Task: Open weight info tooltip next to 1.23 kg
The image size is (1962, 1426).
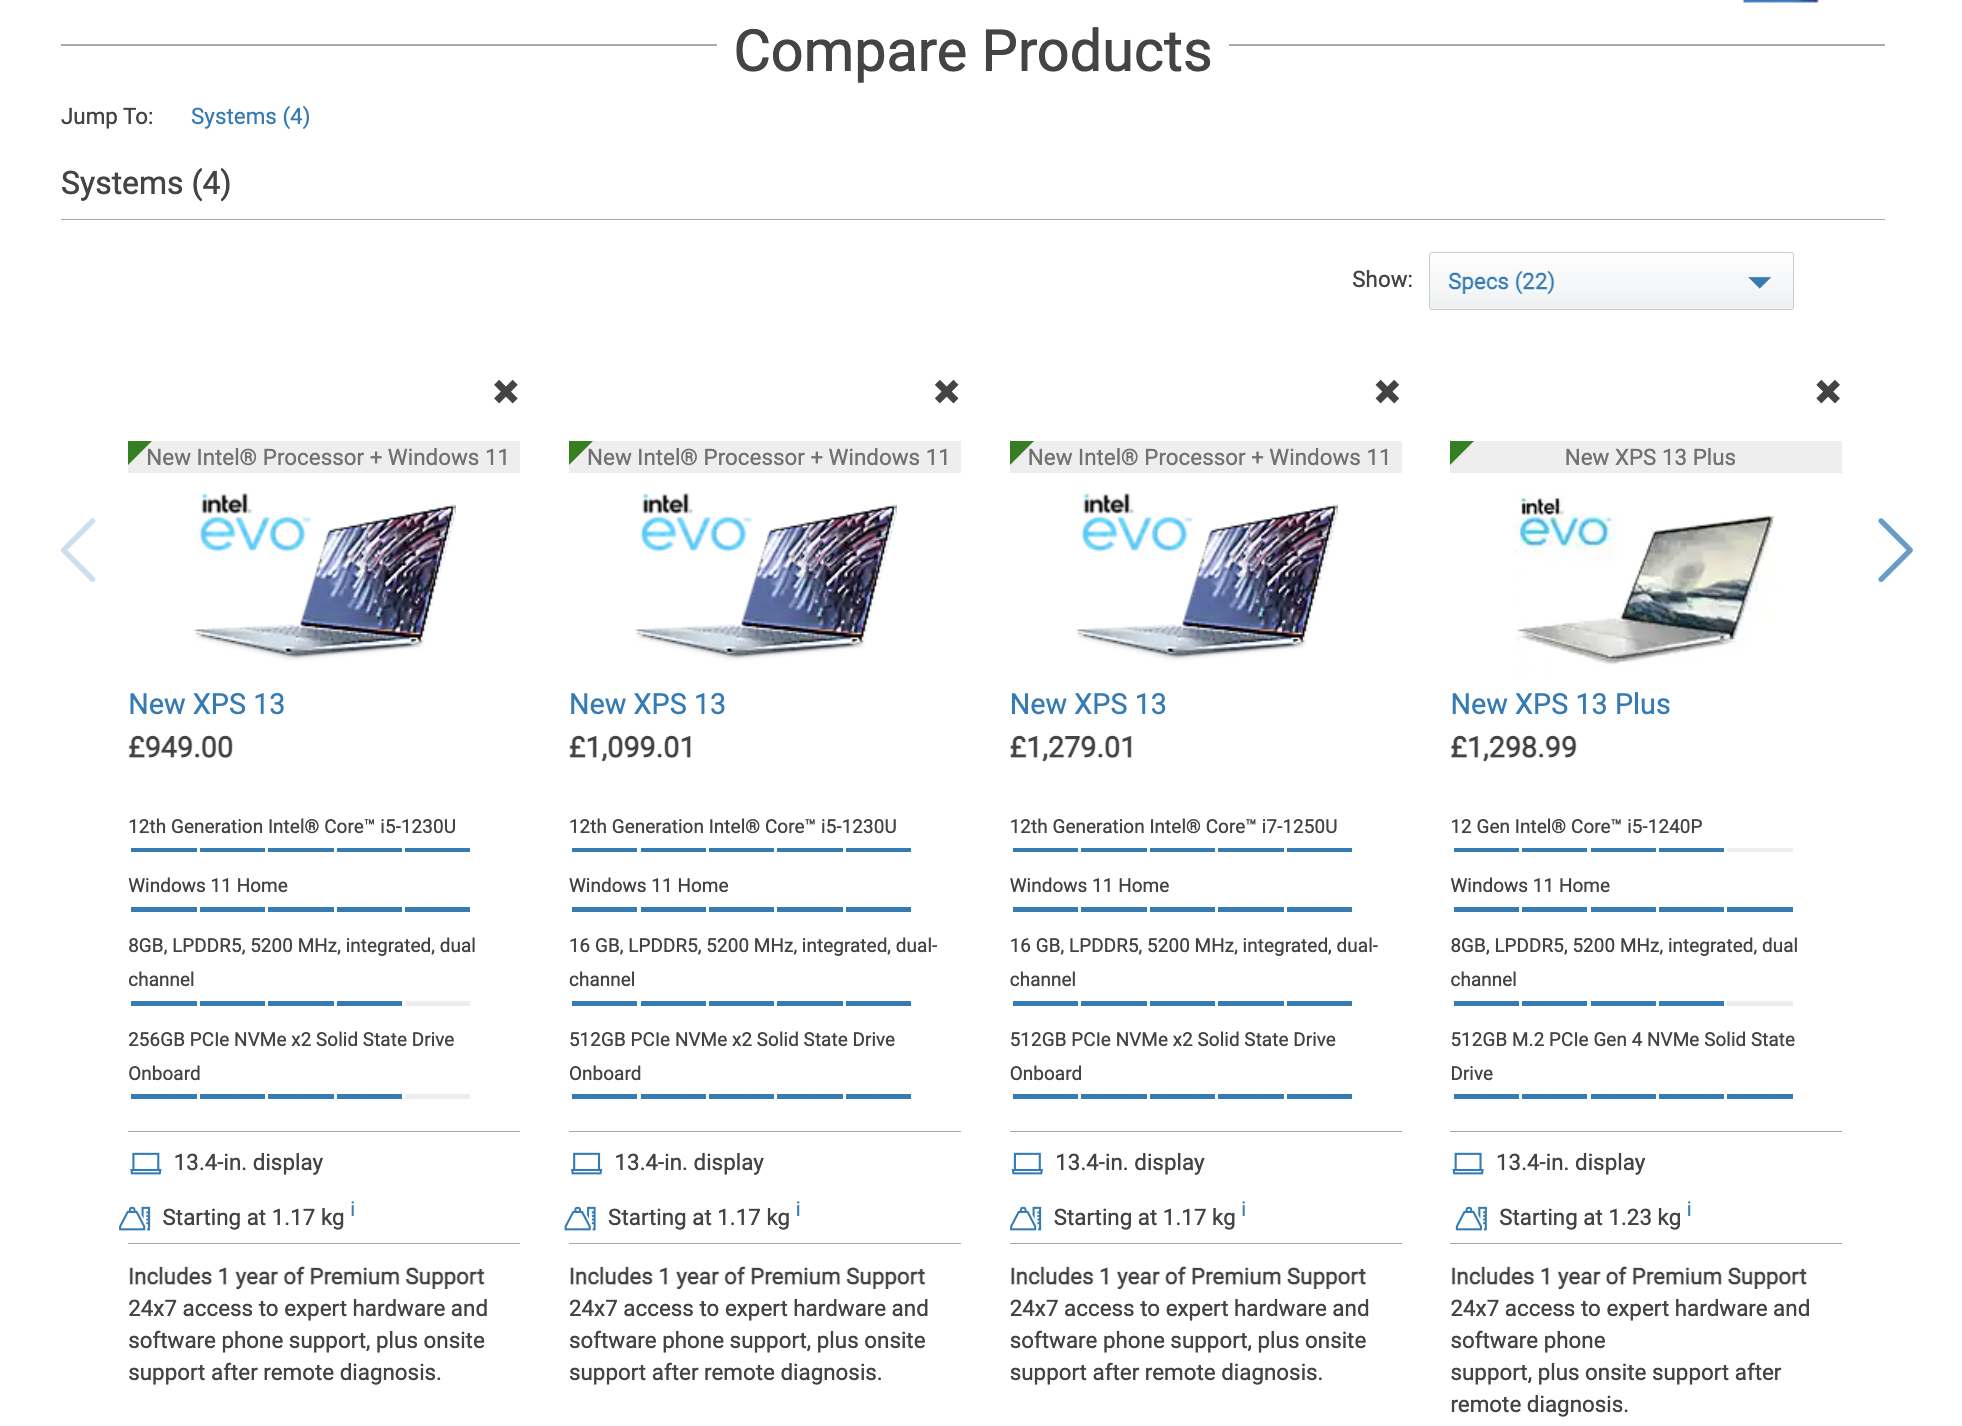Action: pyautogui.click(x=1689, y=1209)
